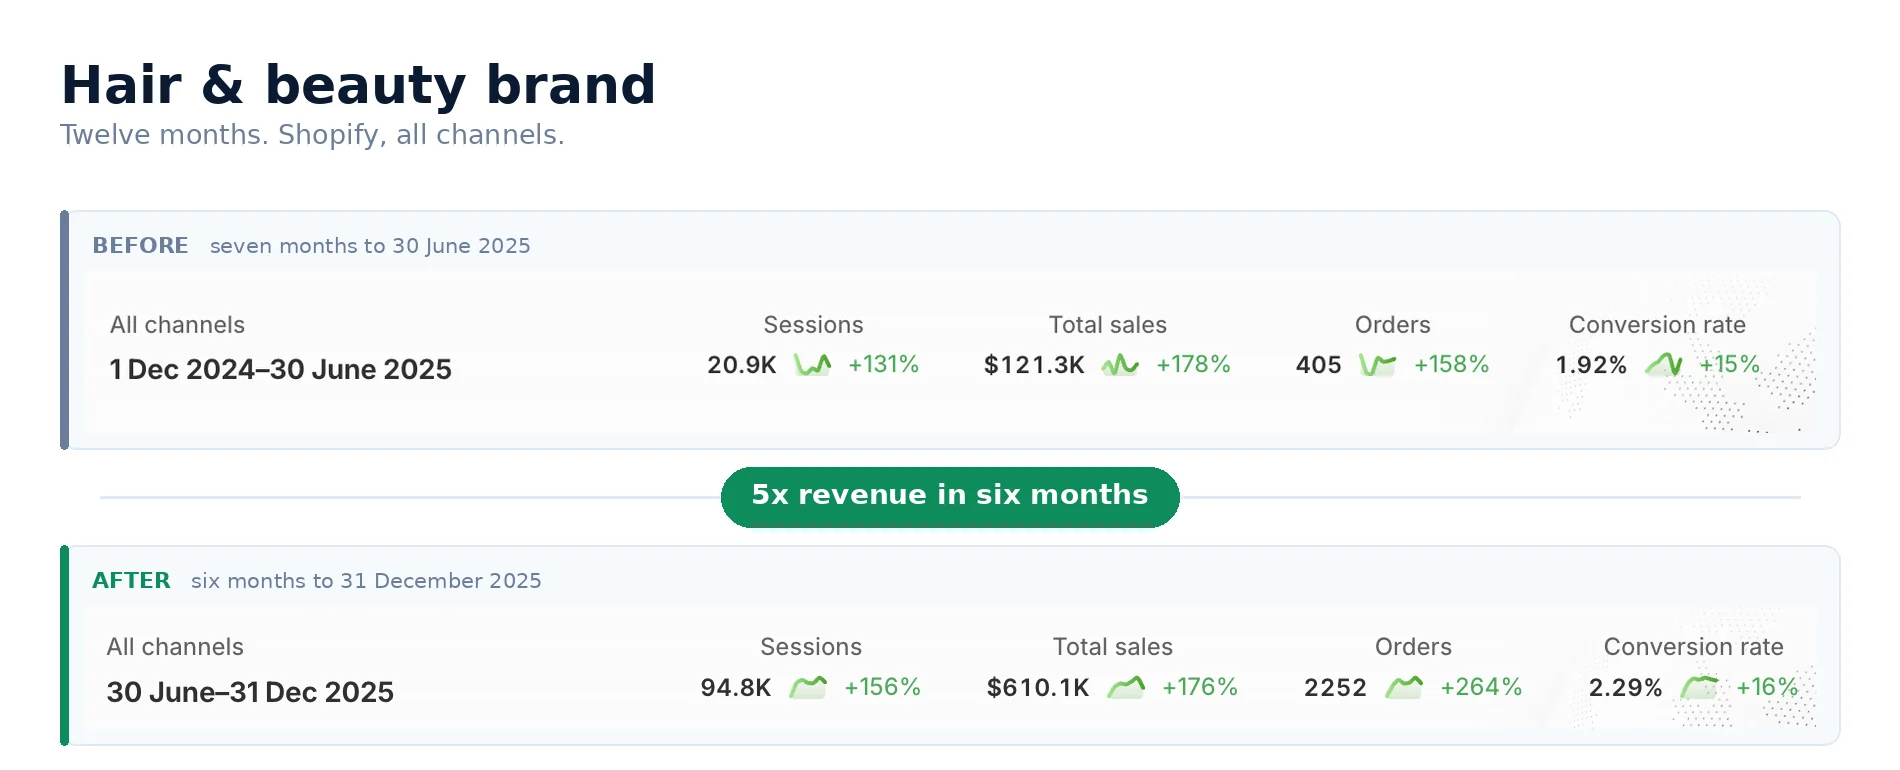Click 'six months to 31 December 2025'

(x=366, y=581)
